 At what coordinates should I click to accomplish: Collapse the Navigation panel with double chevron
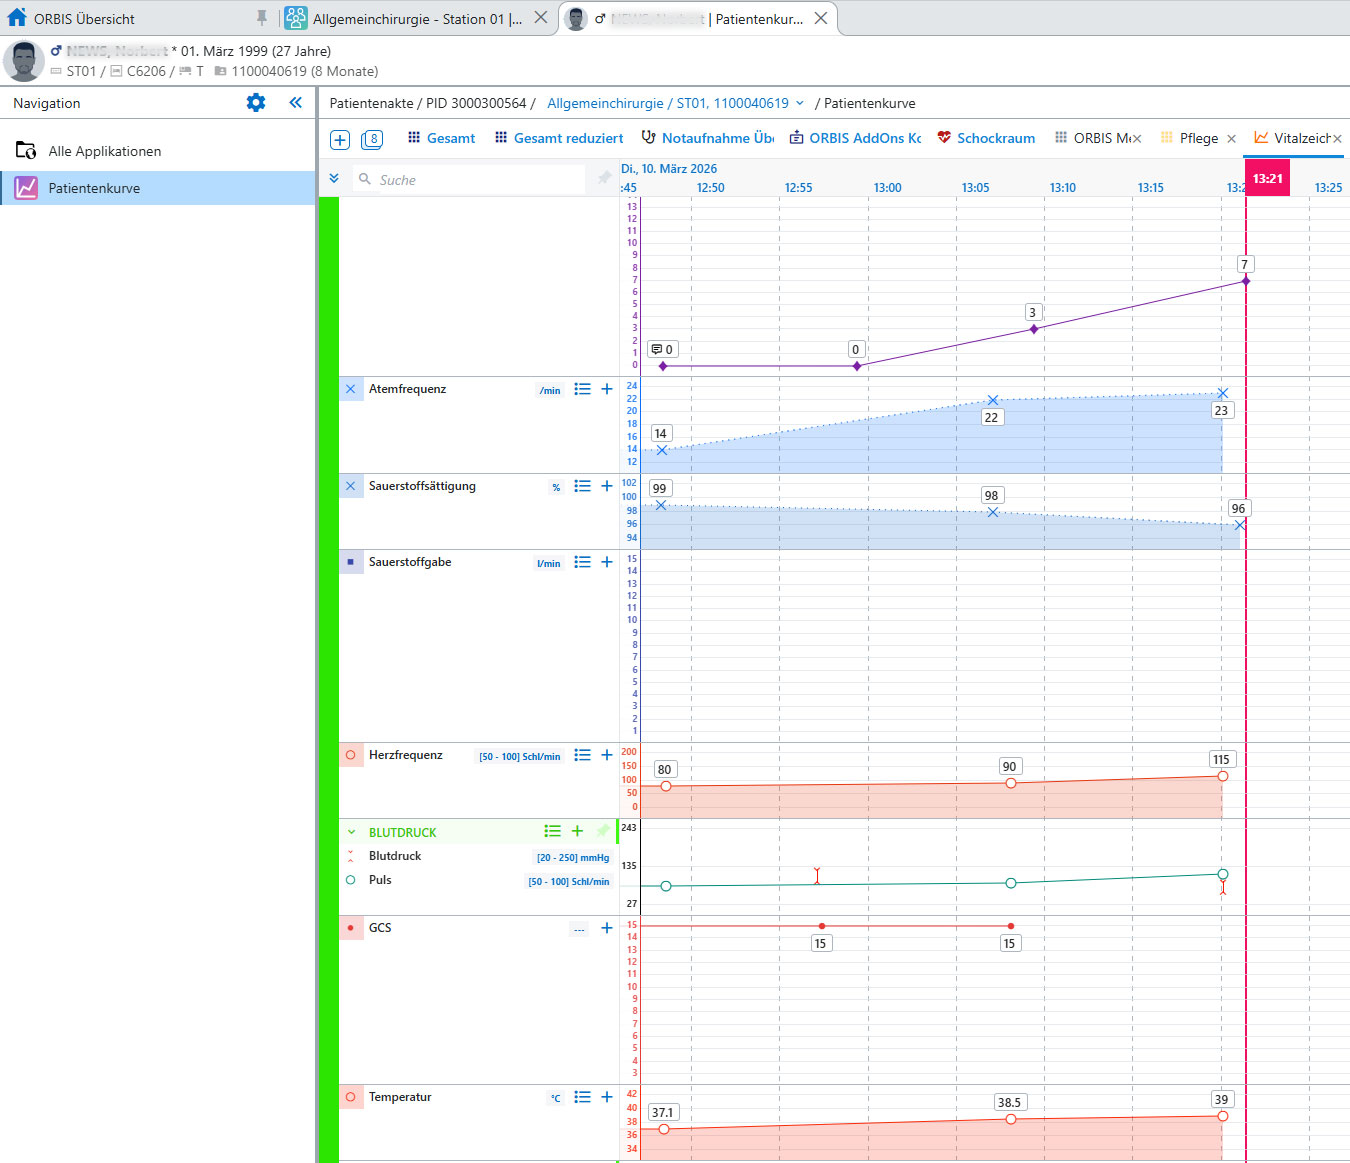coord(295,103)
